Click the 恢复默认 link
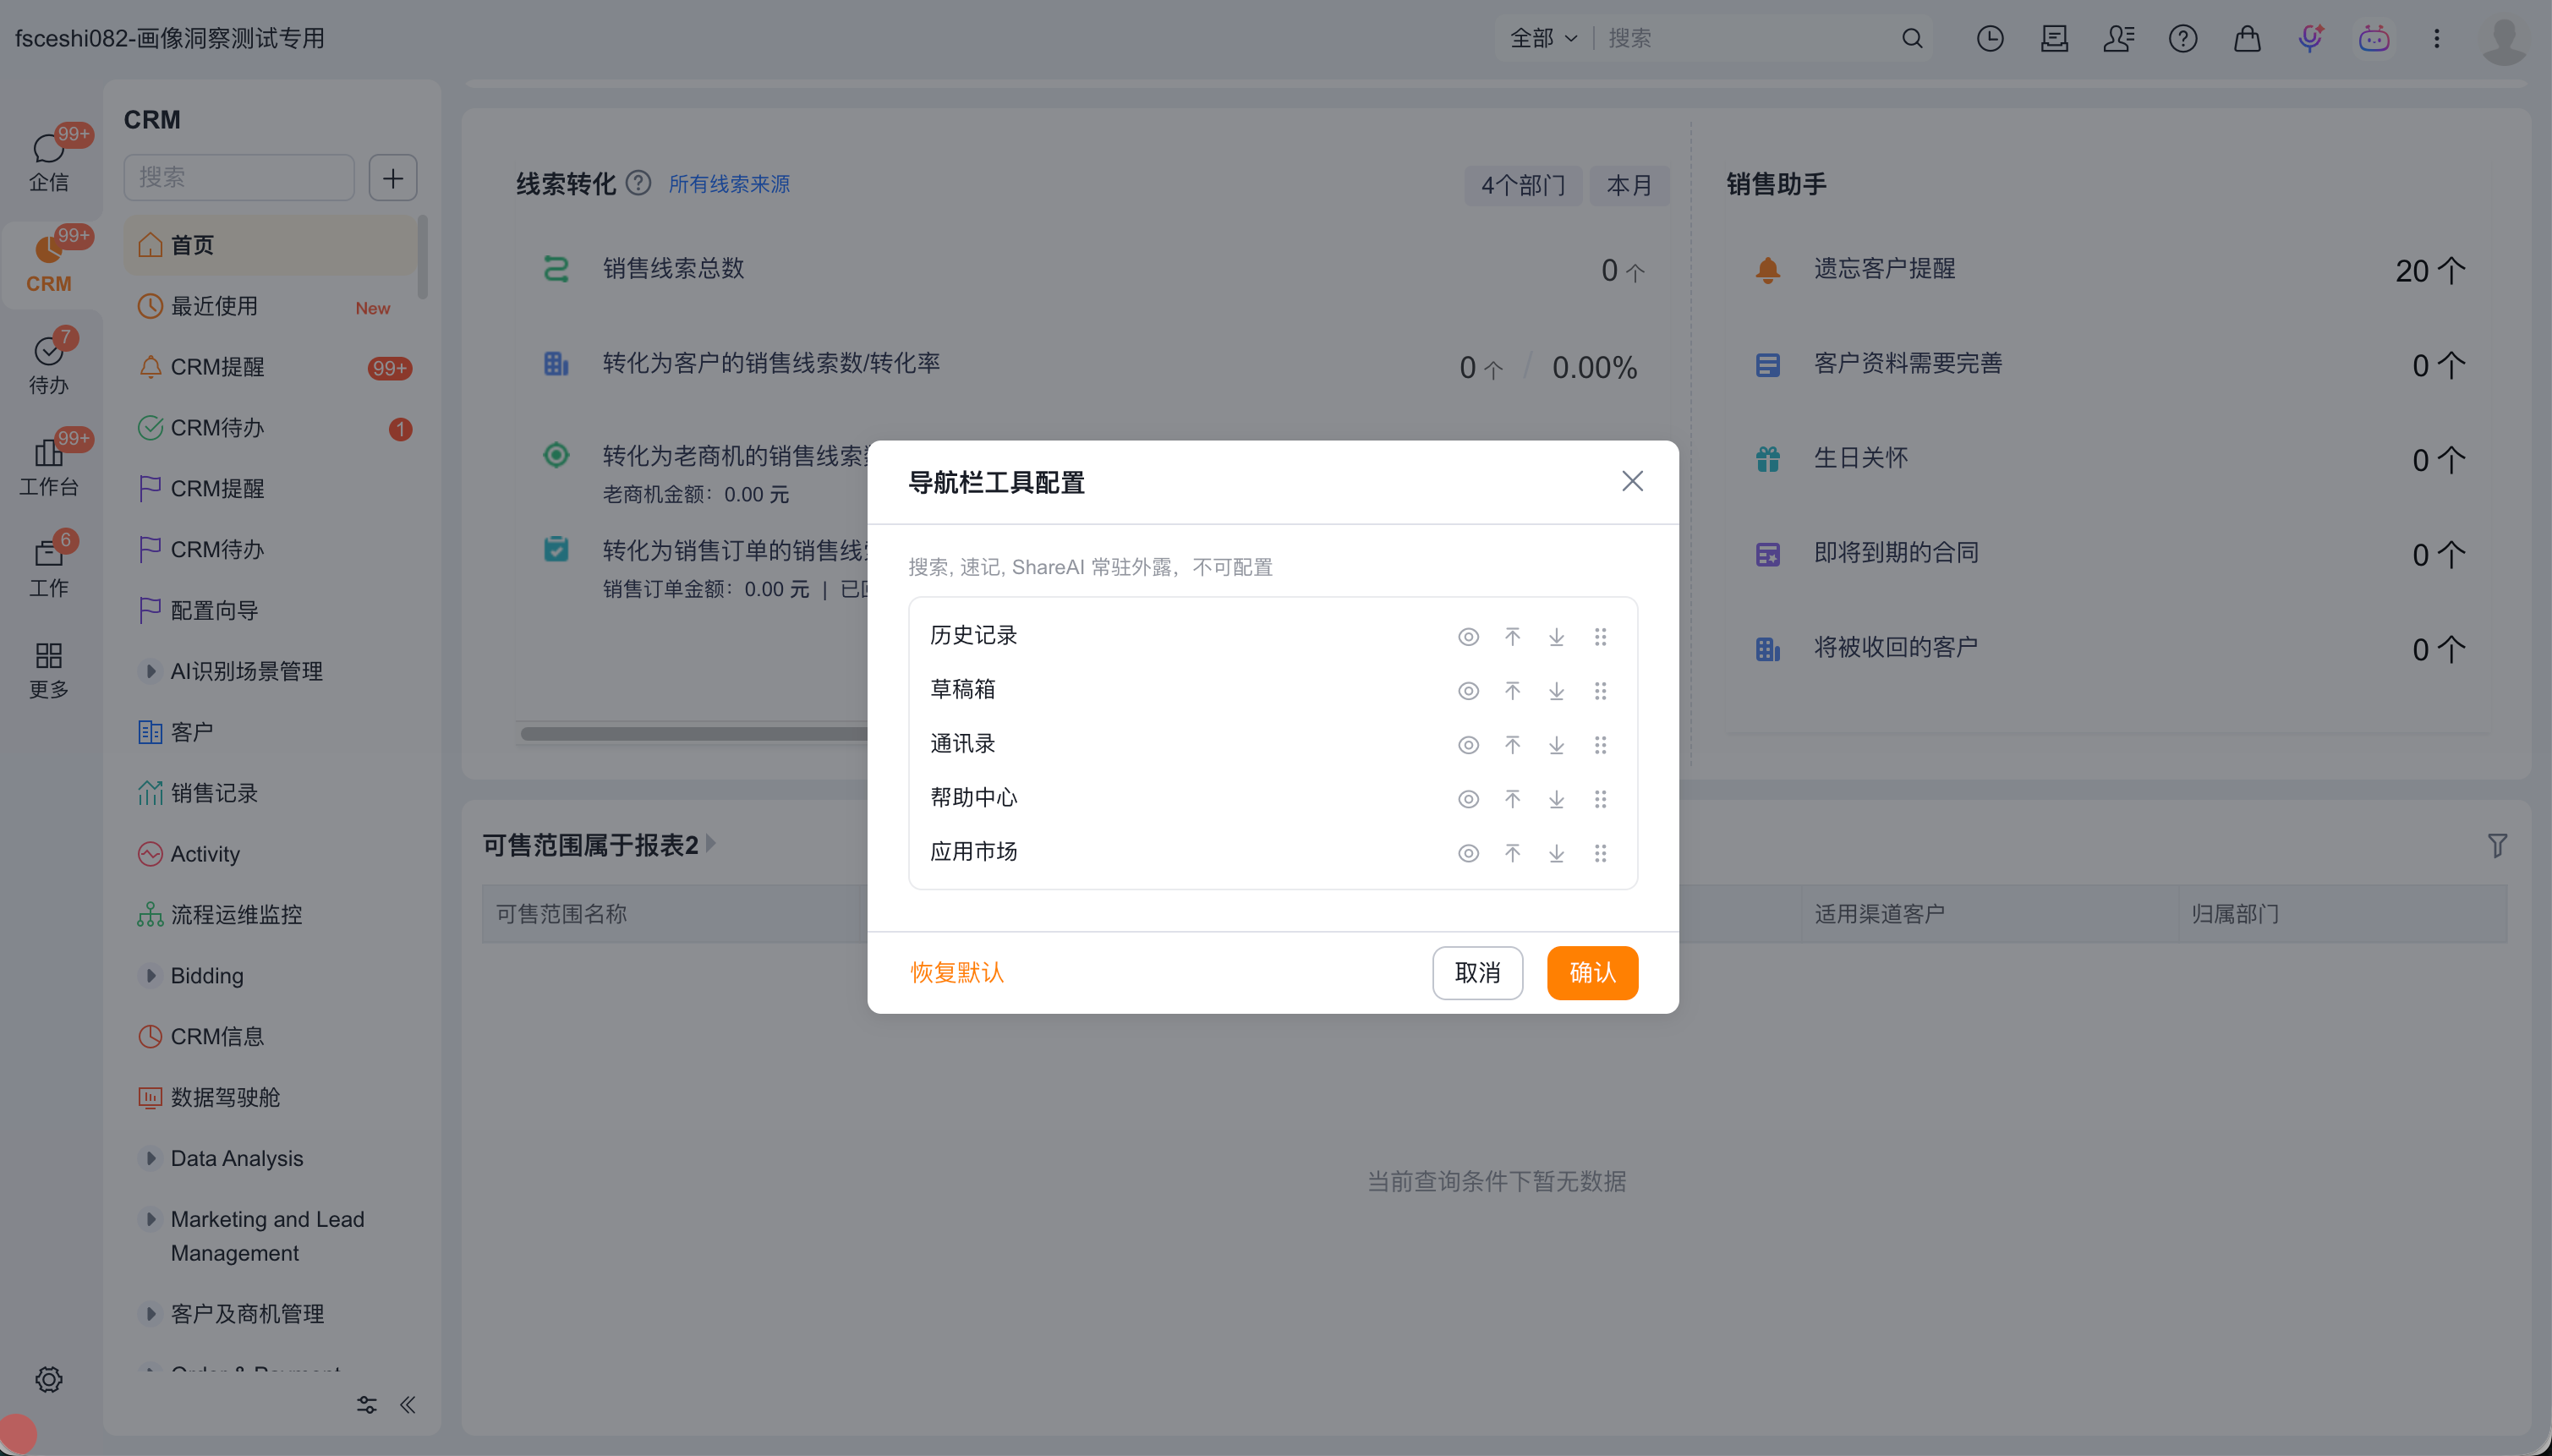This screenshot has width=2552, height=1456. (x=956, y=972)
